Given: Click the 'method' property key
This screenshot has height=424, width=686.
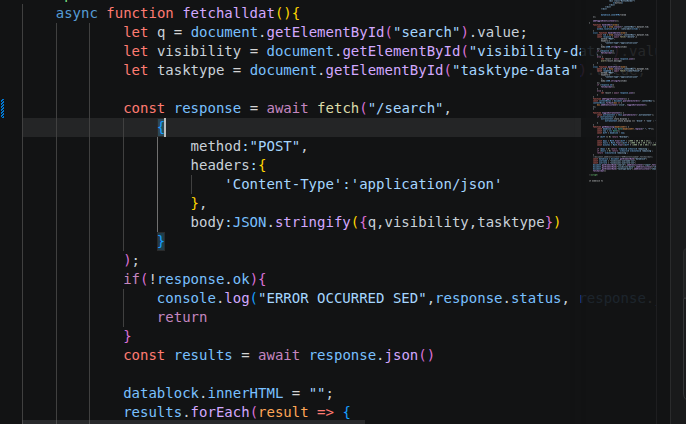Looking at the screenshot, I should pos(216,146).
